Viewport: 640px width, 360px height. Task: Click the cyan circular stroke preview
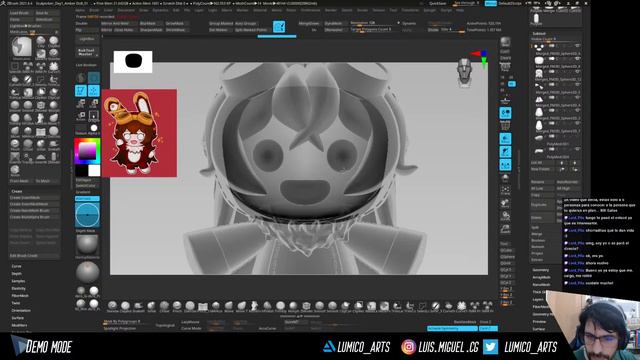point(87,215)
